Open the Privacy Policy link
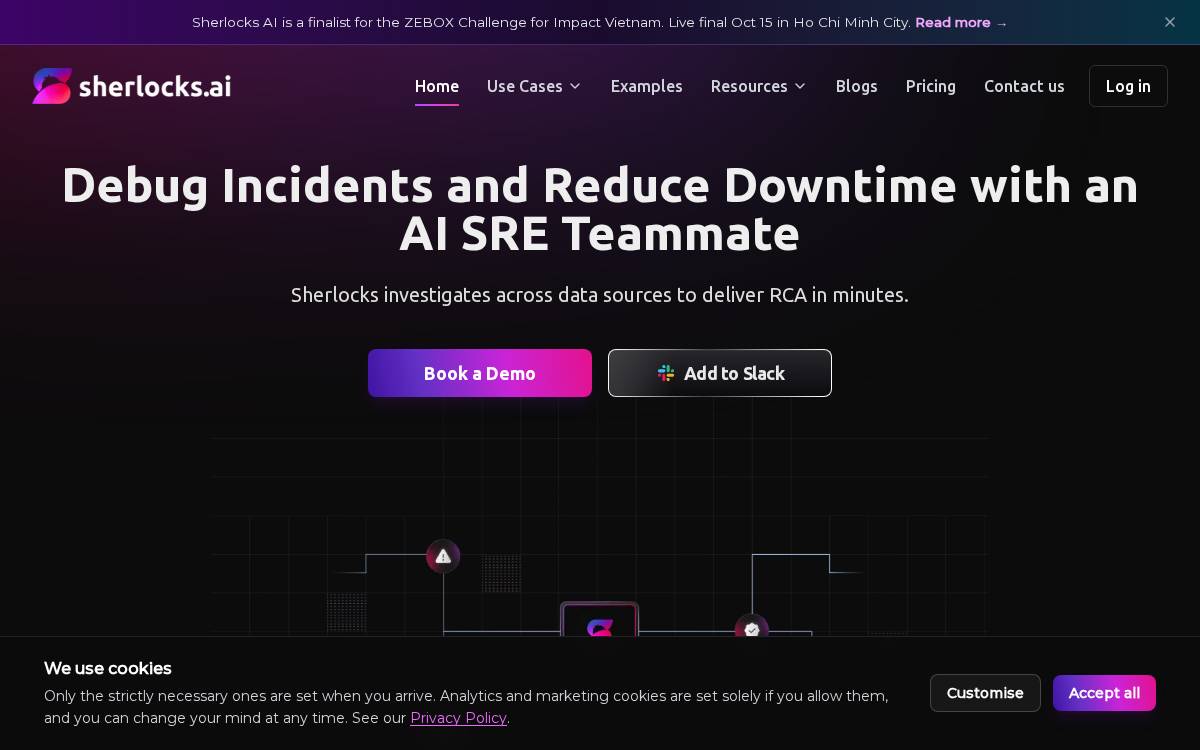 (x=458, y=718)
